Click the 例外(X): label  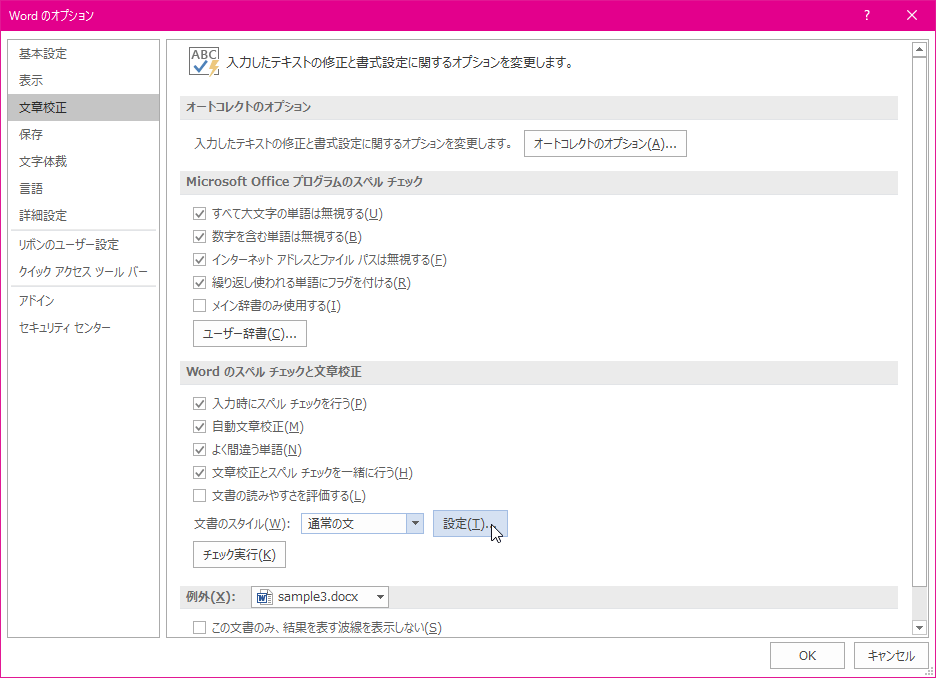211,597
